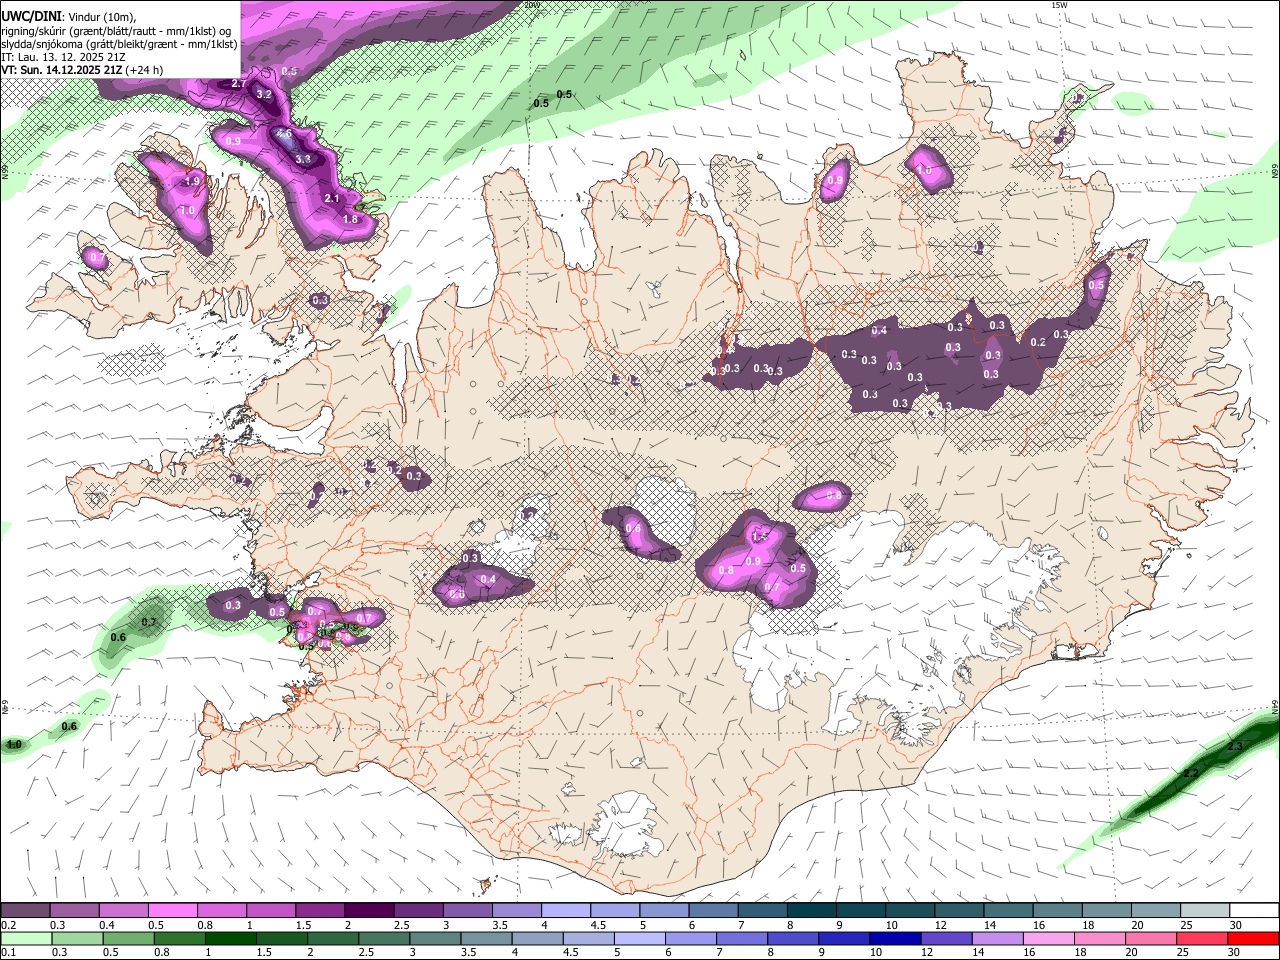Pick the upper legend swatch starting at 0.2
Image resolution: width=1280 pixels, height=960 pixels.
coord(25,910)
